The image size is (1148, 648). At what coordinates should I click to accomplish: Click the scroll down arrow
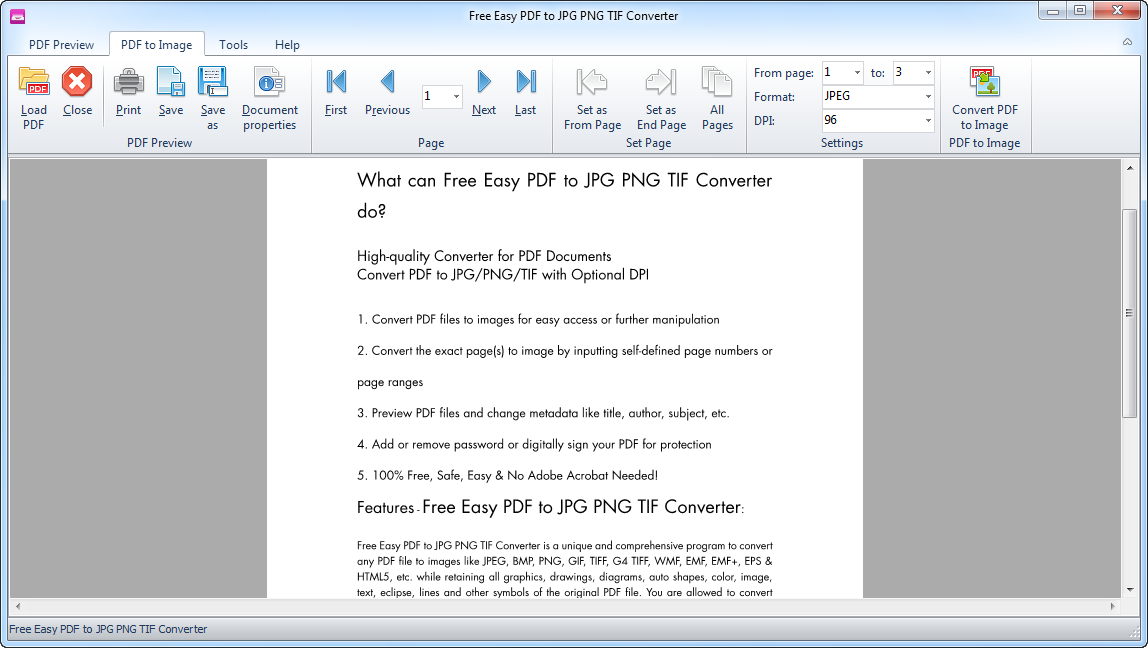[1129, 589]
